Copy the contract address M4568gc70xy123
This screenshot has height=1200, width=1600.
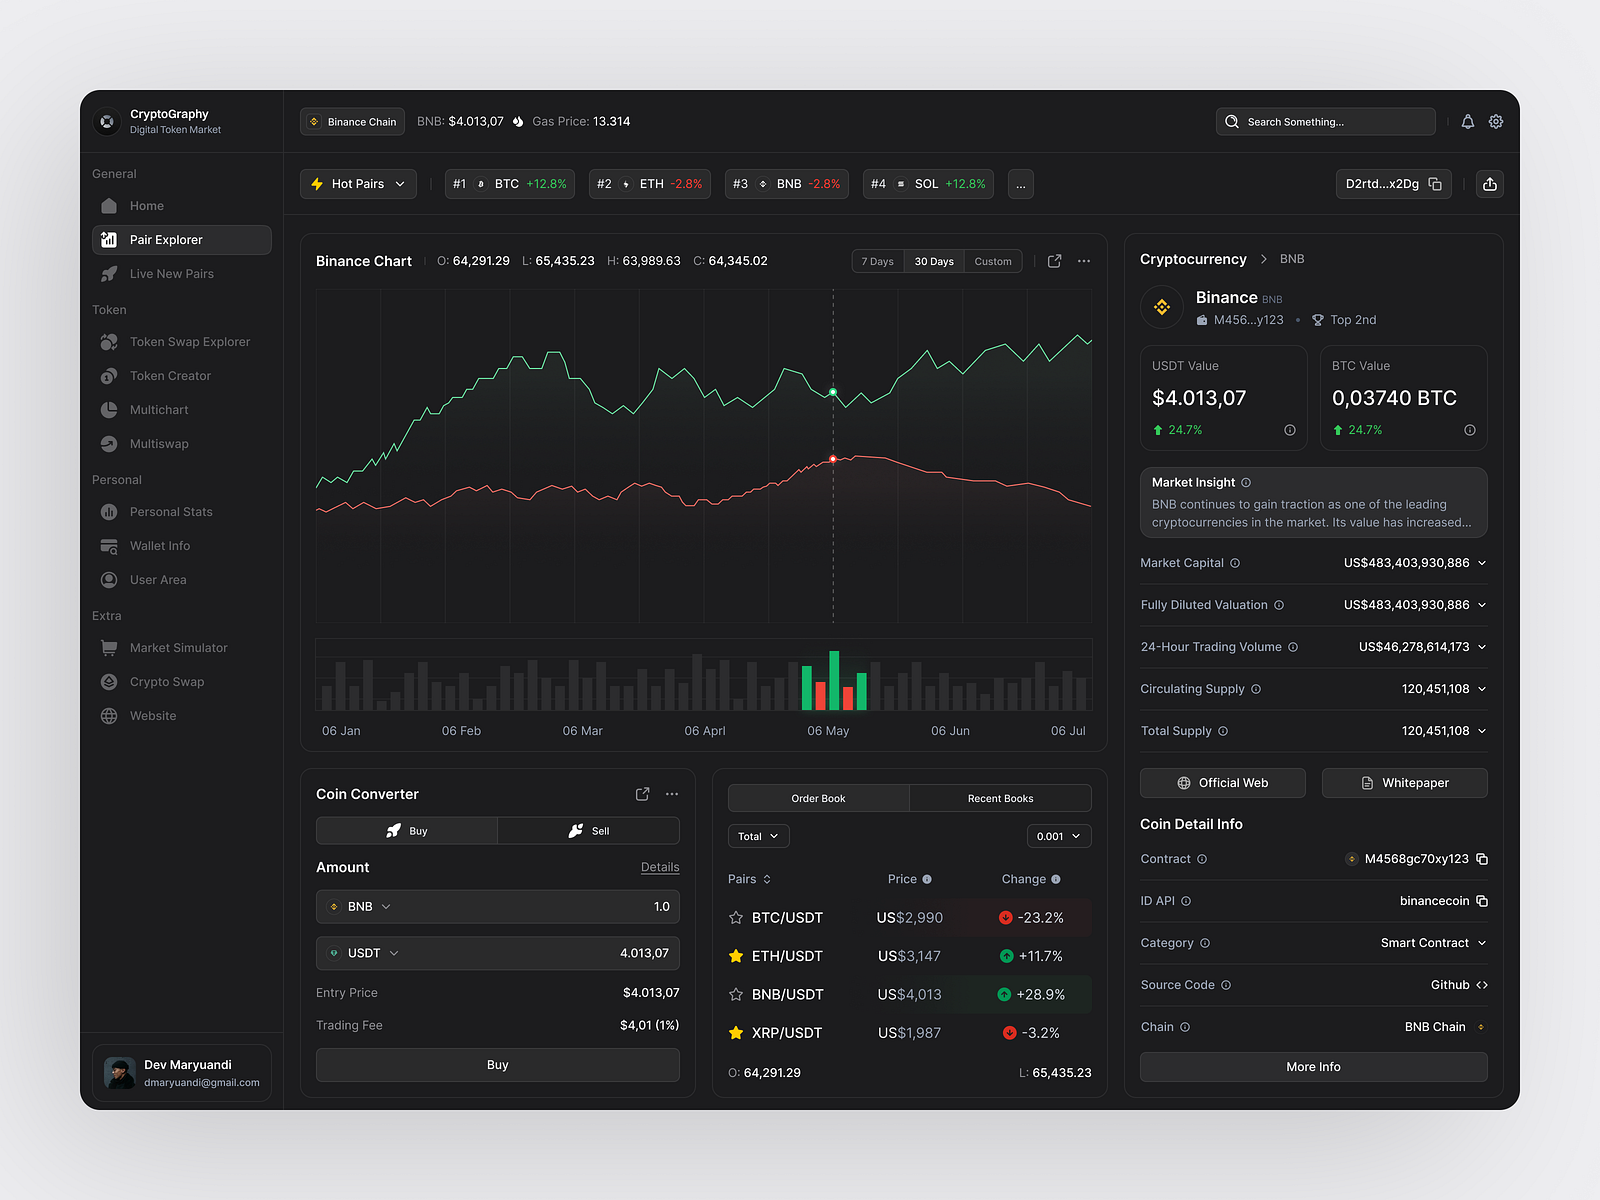click(1482, 858)
